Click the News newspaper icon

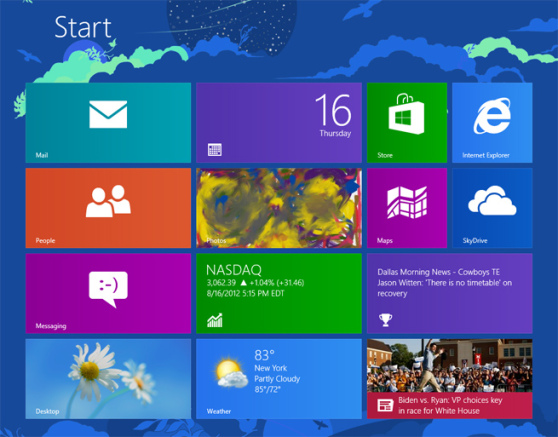[385, 405]
